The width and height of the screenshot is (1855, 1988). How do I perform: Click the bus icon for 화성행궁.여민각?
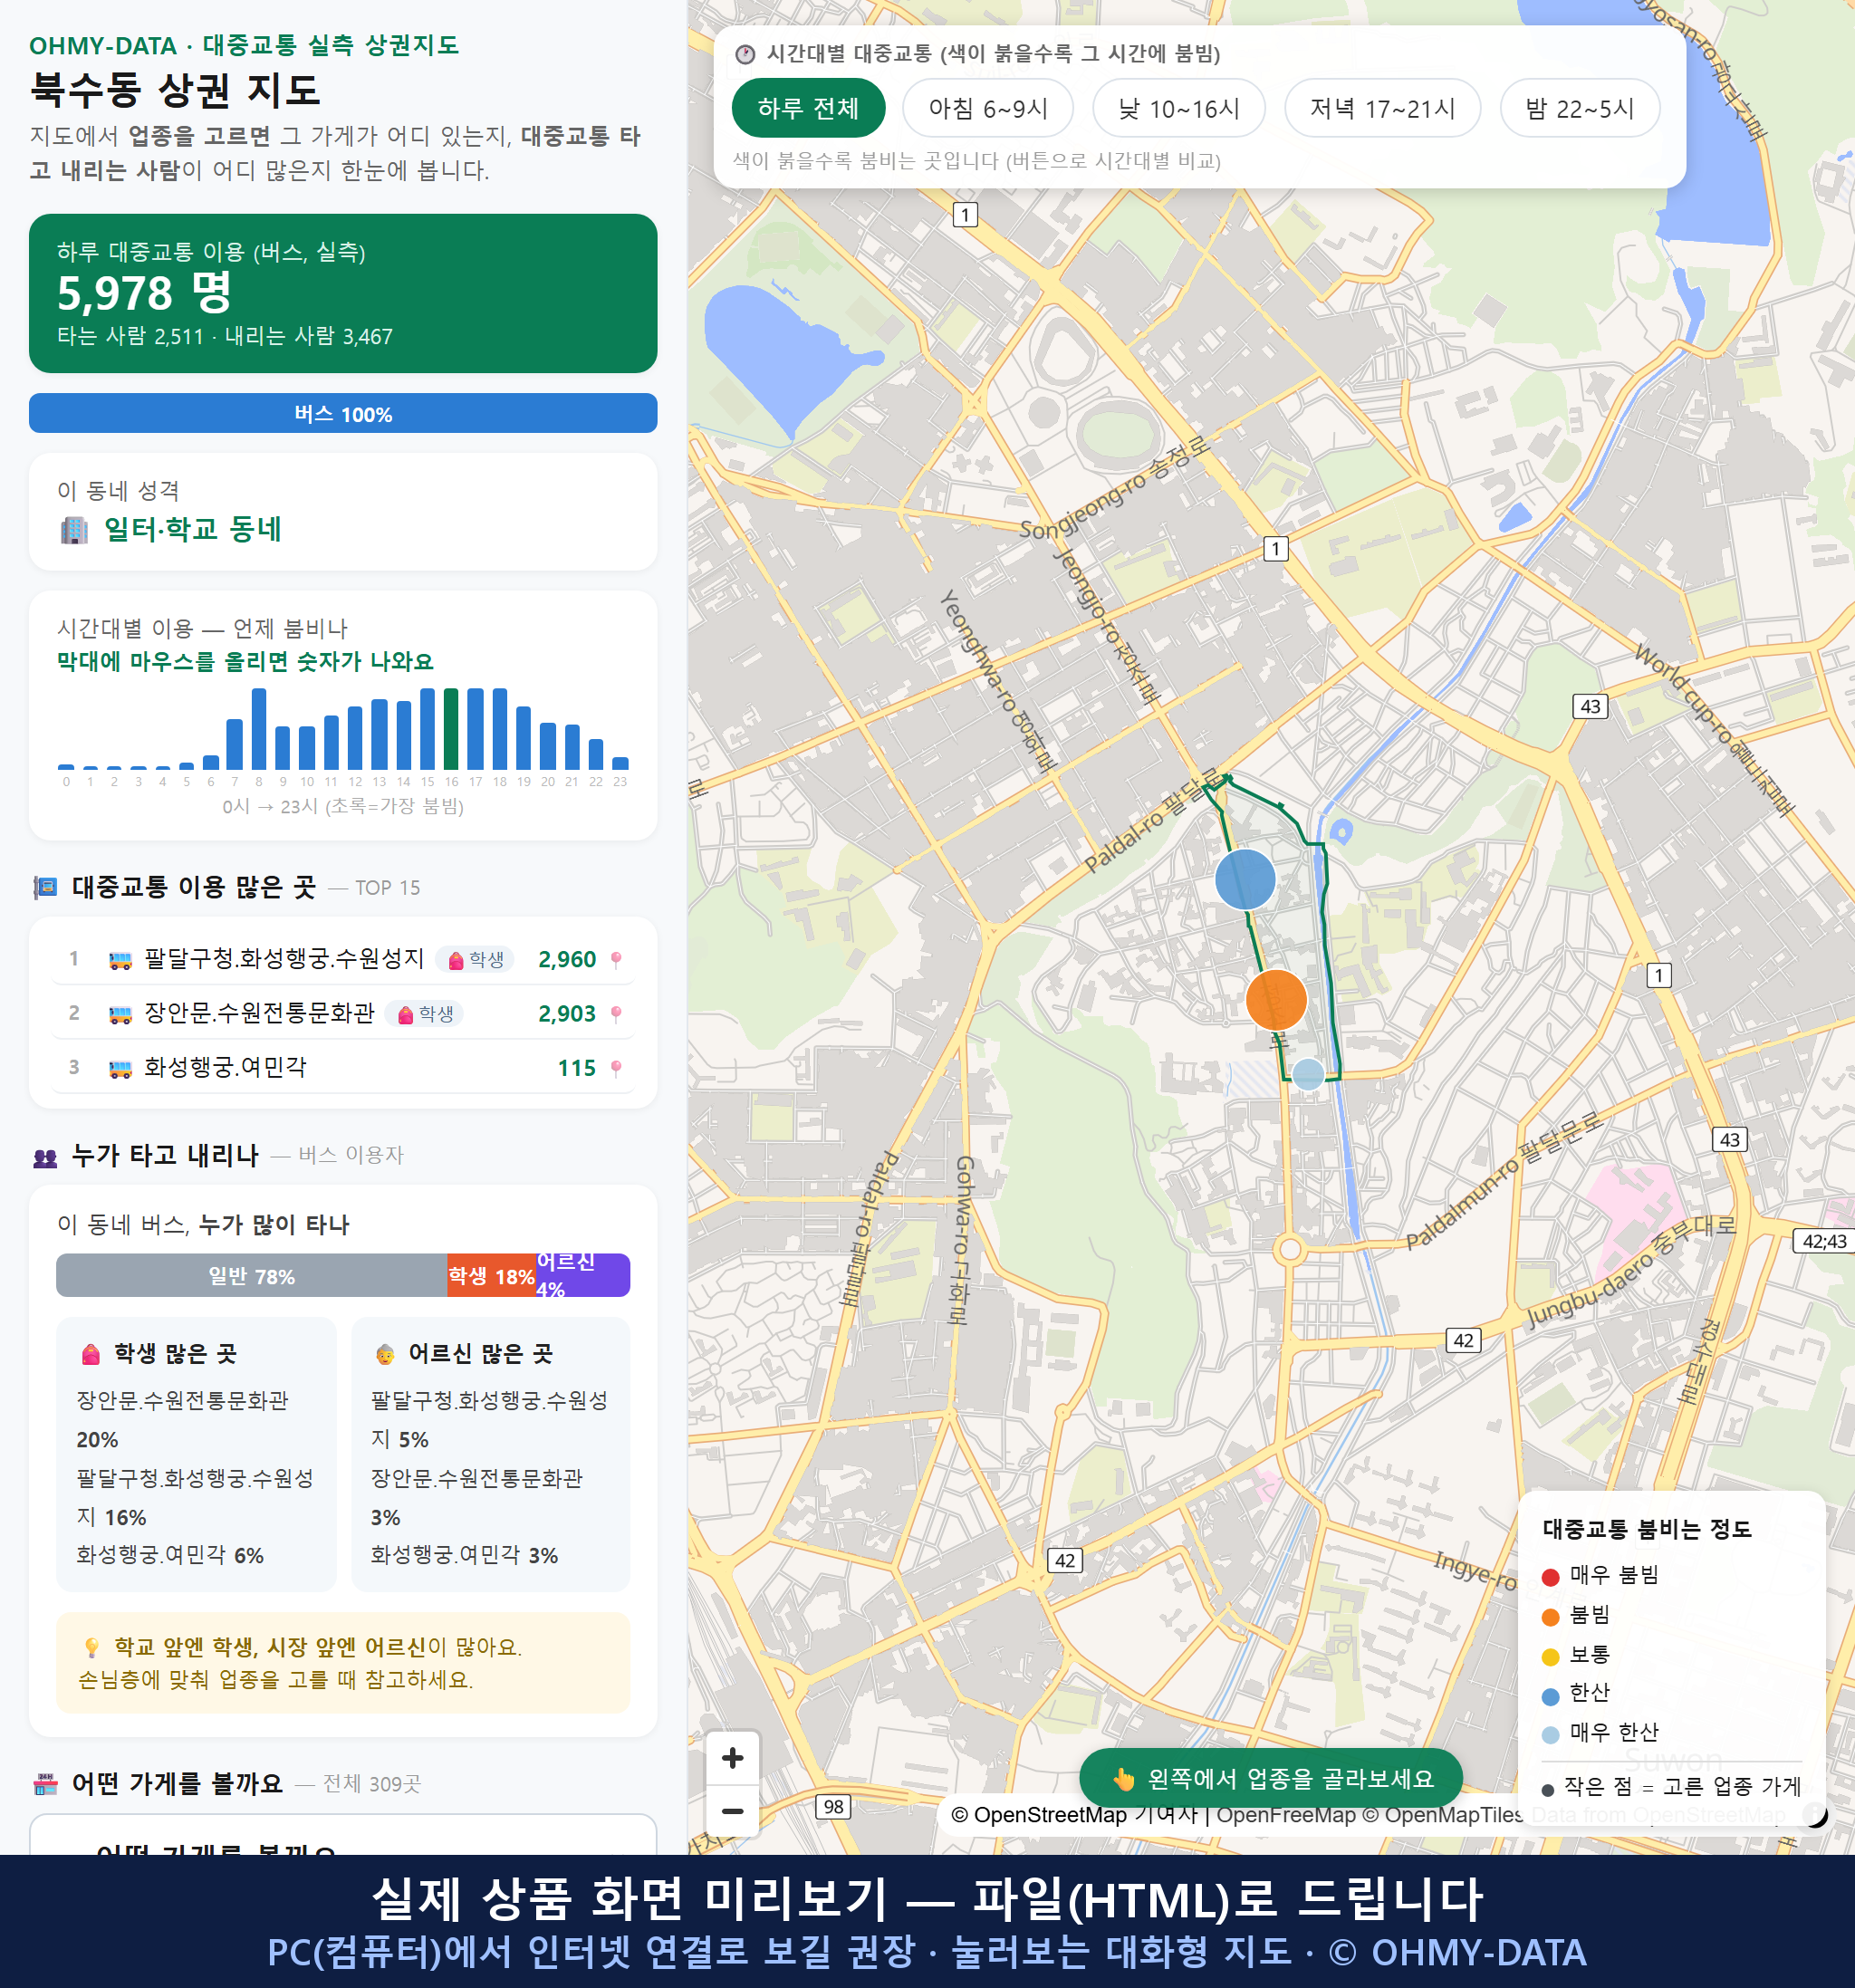(120, 1069)
